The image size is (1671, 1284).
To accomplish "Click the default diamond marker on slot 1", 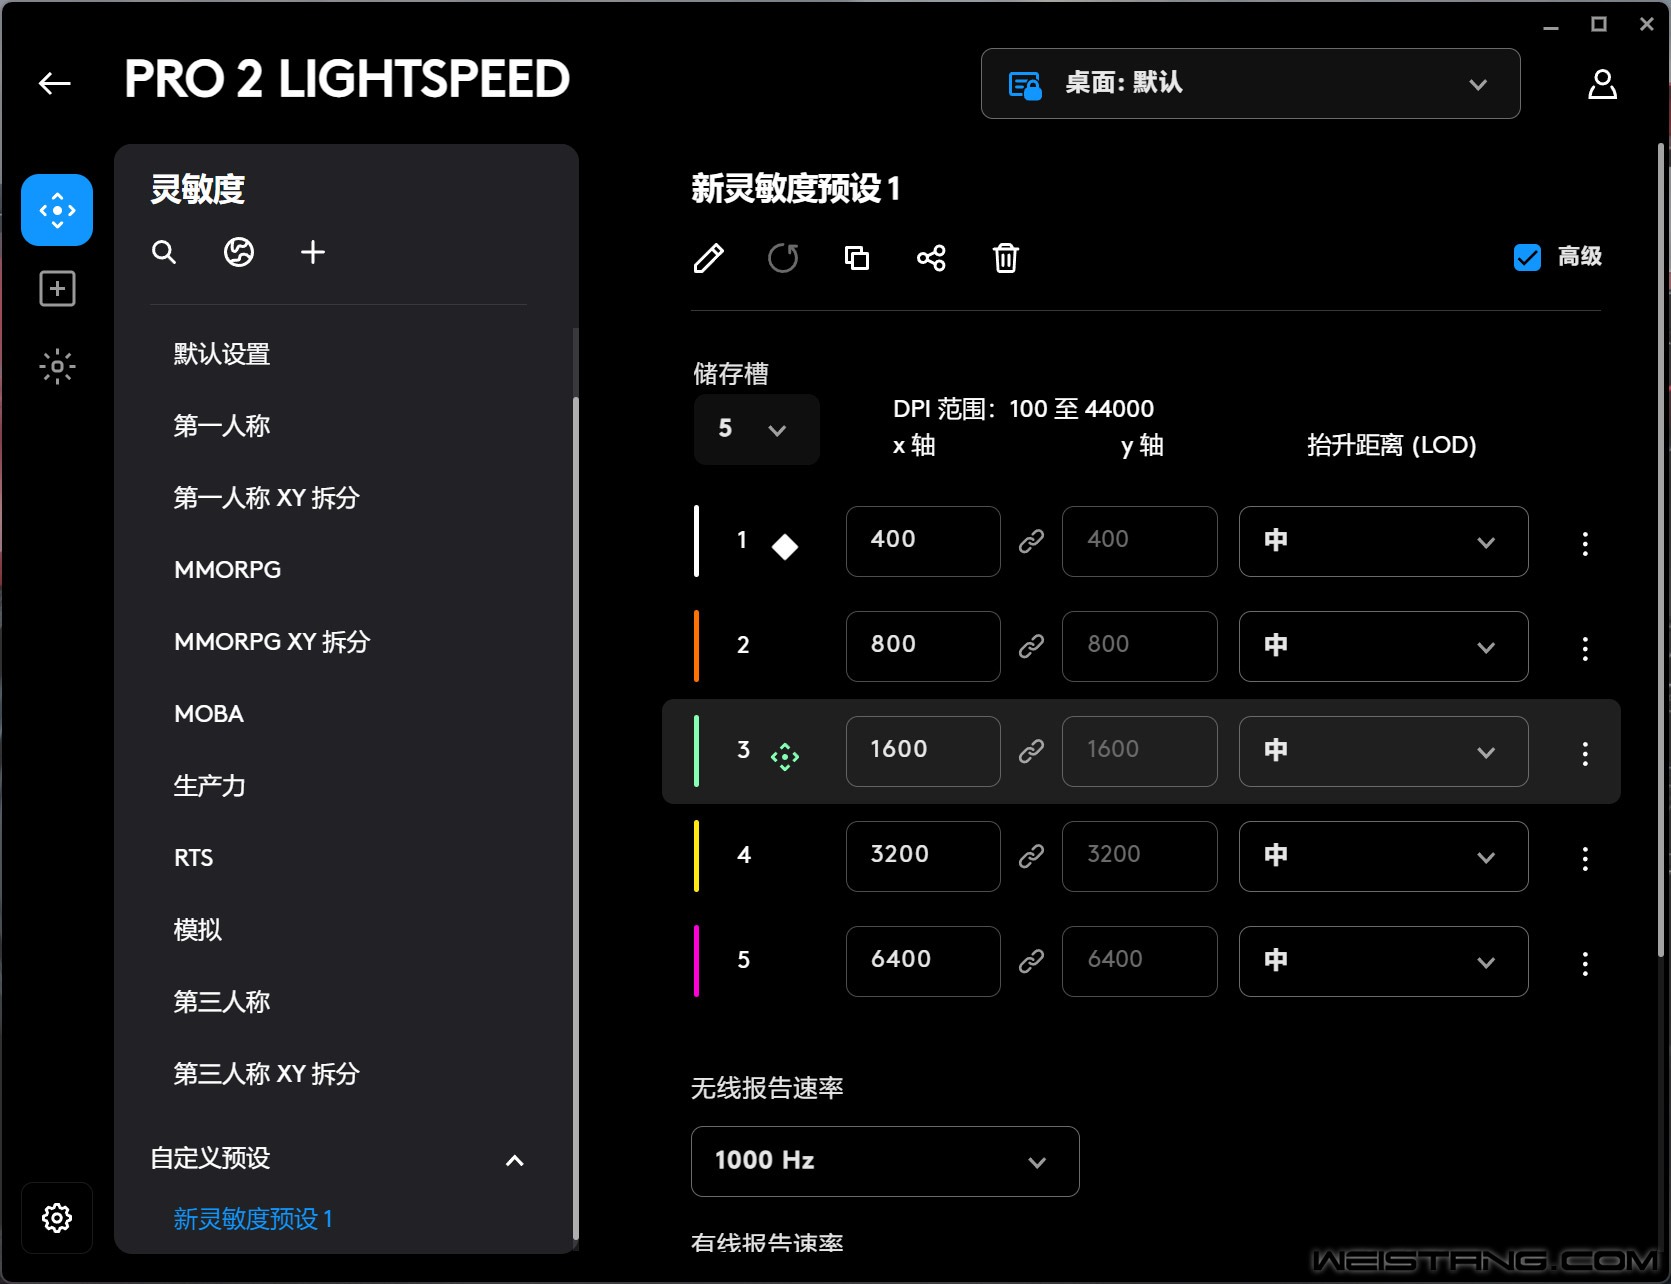I will (x=785, y=546).
